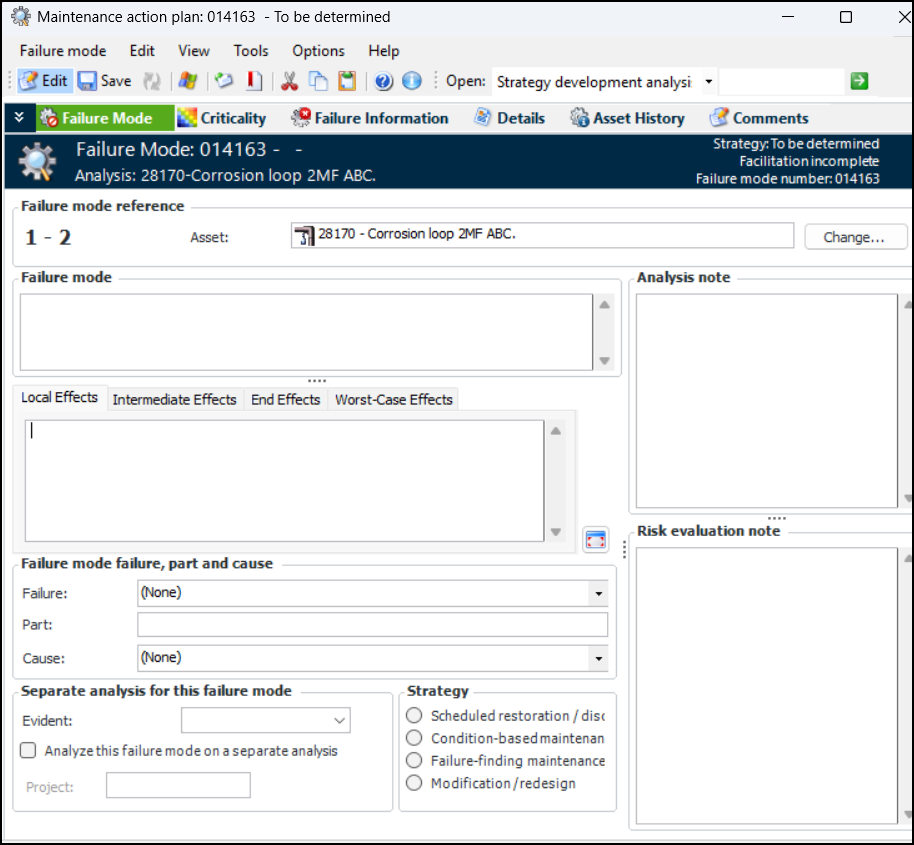Open the Evident combo box
Image resolution: width=914 pixels, height=845 pixels.
[x=339, y=720]
